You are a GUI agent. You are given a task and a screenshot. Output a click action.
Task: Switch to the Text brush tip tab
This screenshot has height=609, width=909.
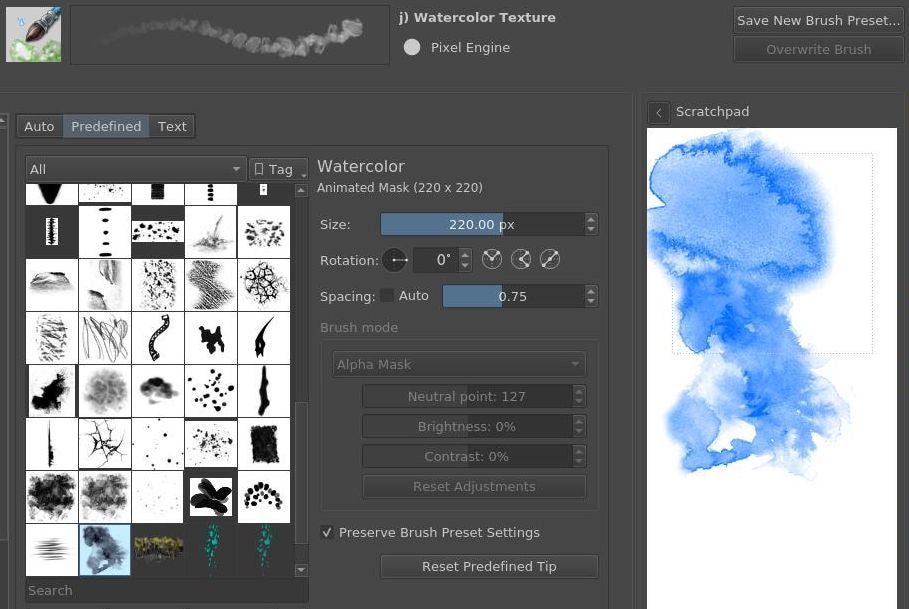172,126
